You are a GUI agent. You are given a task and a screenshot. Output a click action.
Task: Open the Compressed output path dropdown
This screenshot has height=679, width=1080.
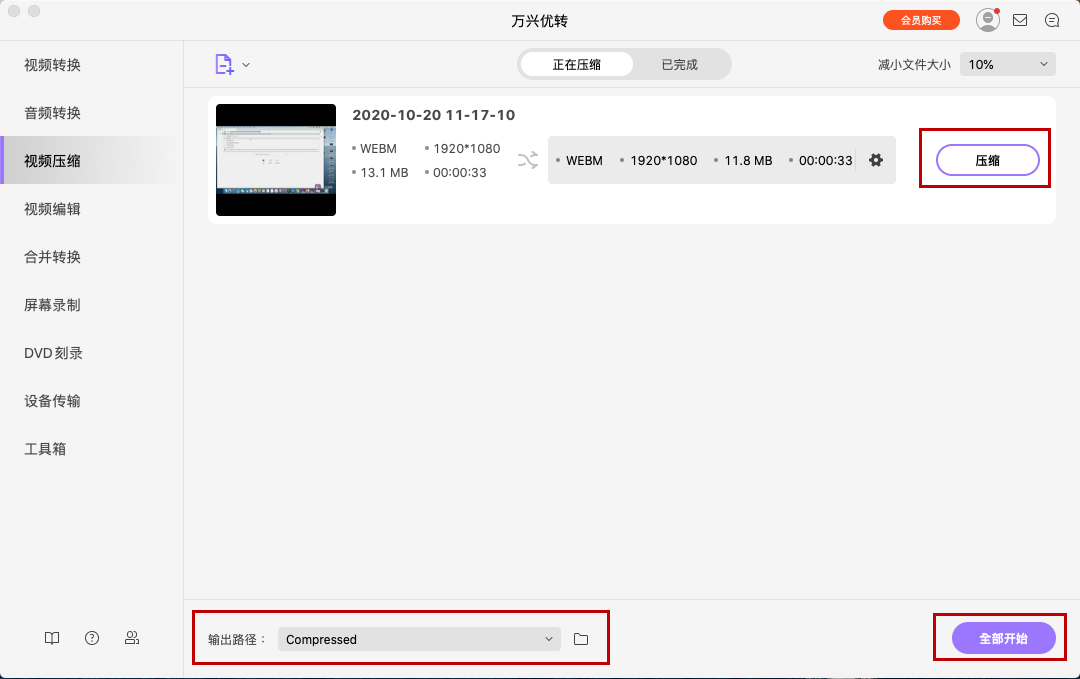[418, 638]
